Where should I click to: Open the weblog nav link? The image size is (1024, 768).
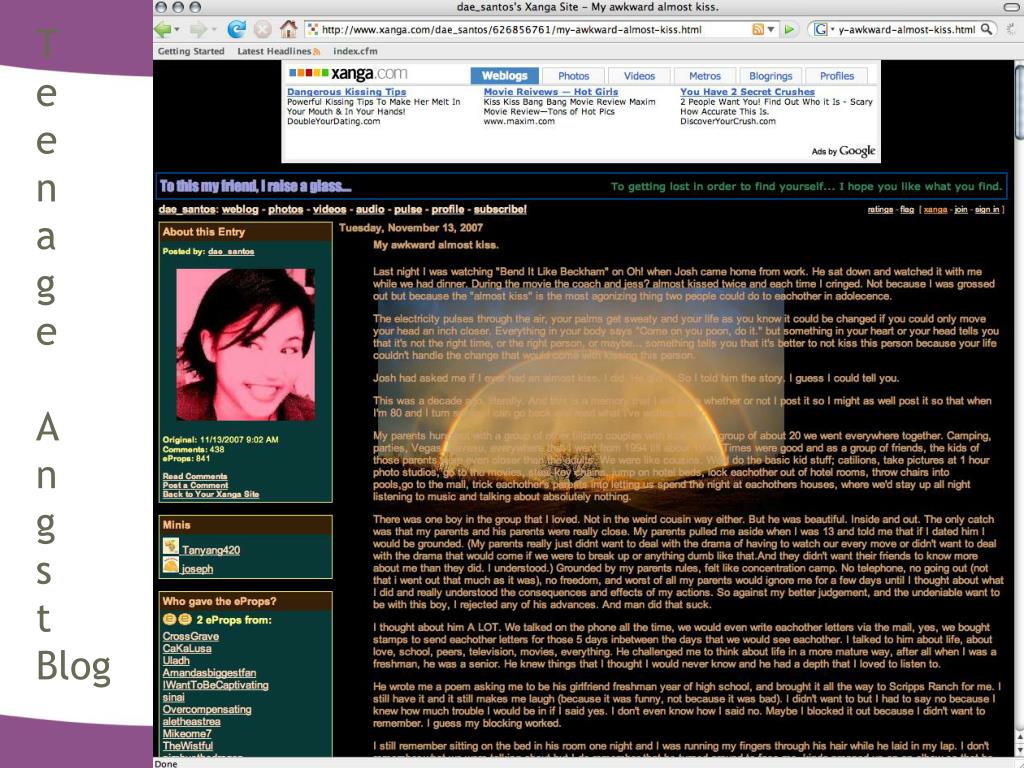240,210
